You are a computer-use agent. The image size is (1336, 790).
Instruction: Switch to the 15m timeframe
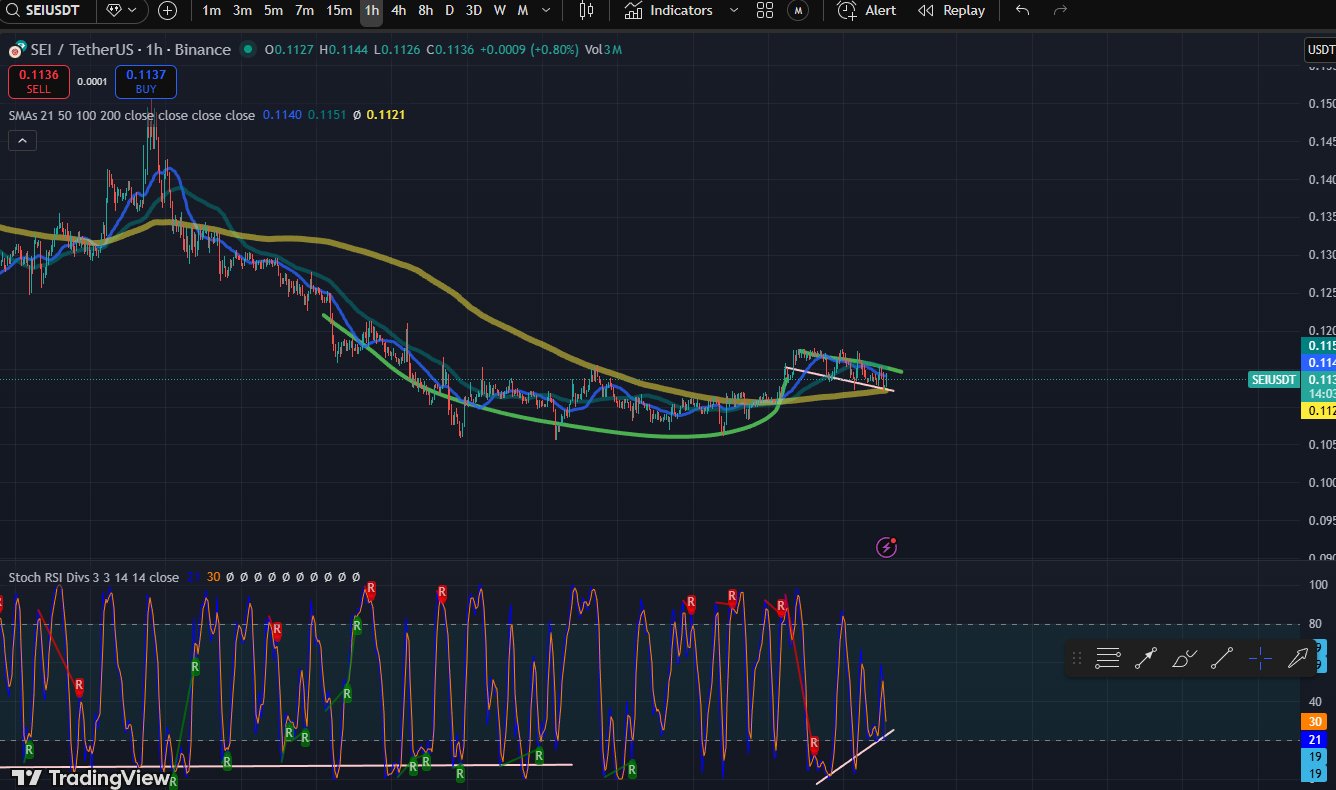339,11
